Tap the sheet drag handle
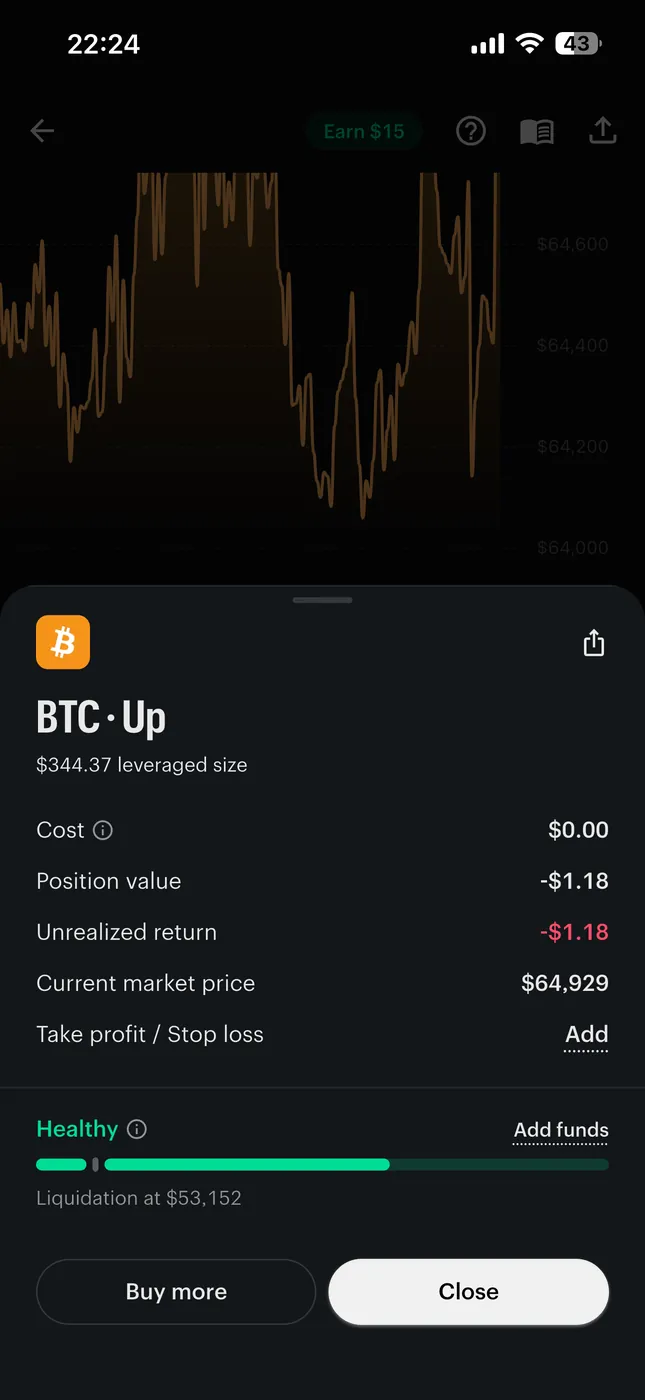 click(x=322, y=600)
